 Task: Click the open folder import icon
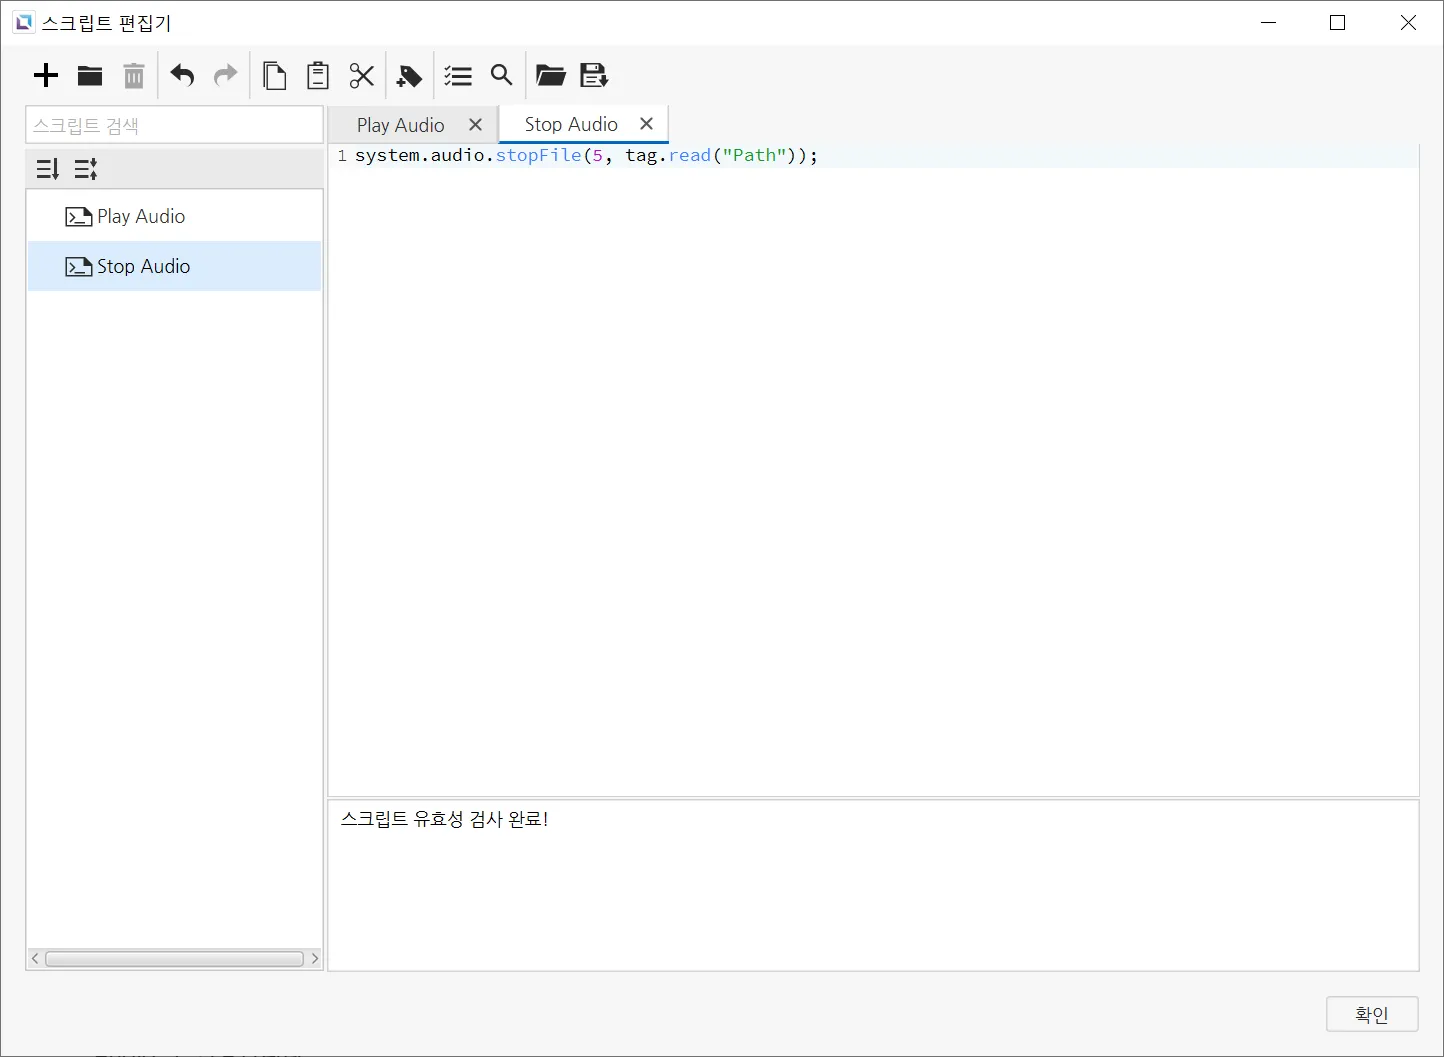(550, 76)
